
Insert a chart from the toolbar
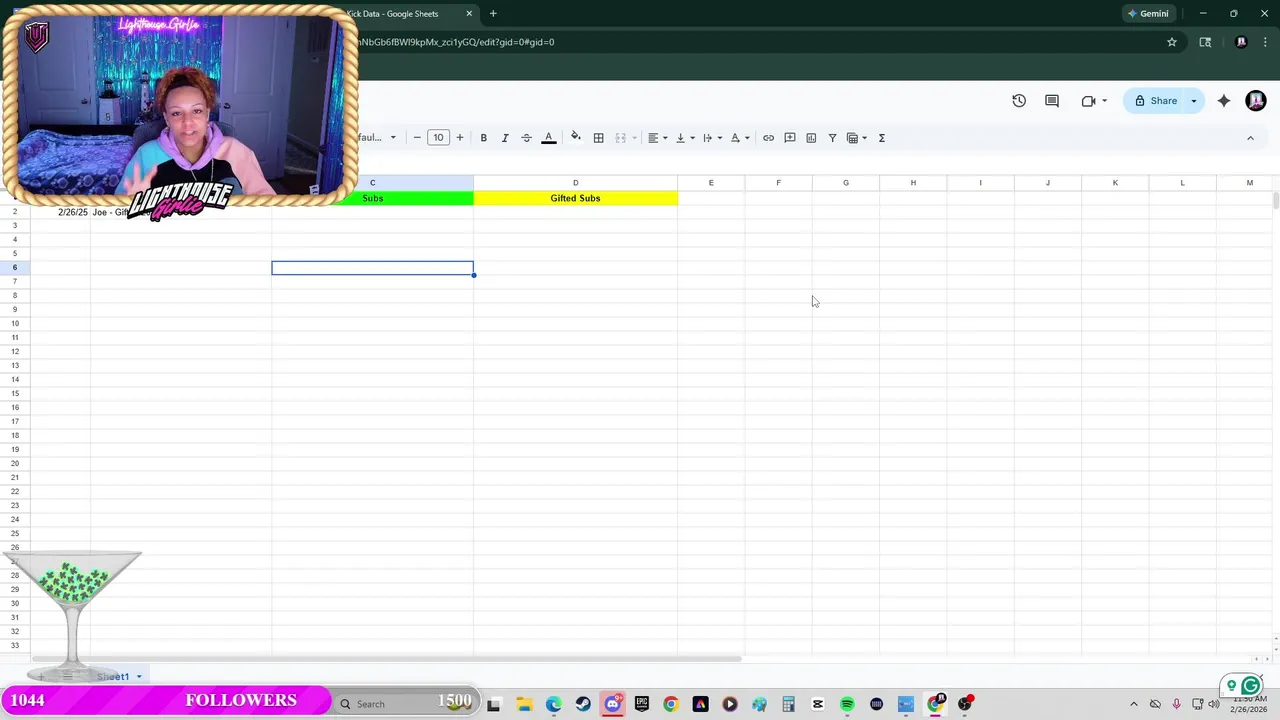point(811,138)
